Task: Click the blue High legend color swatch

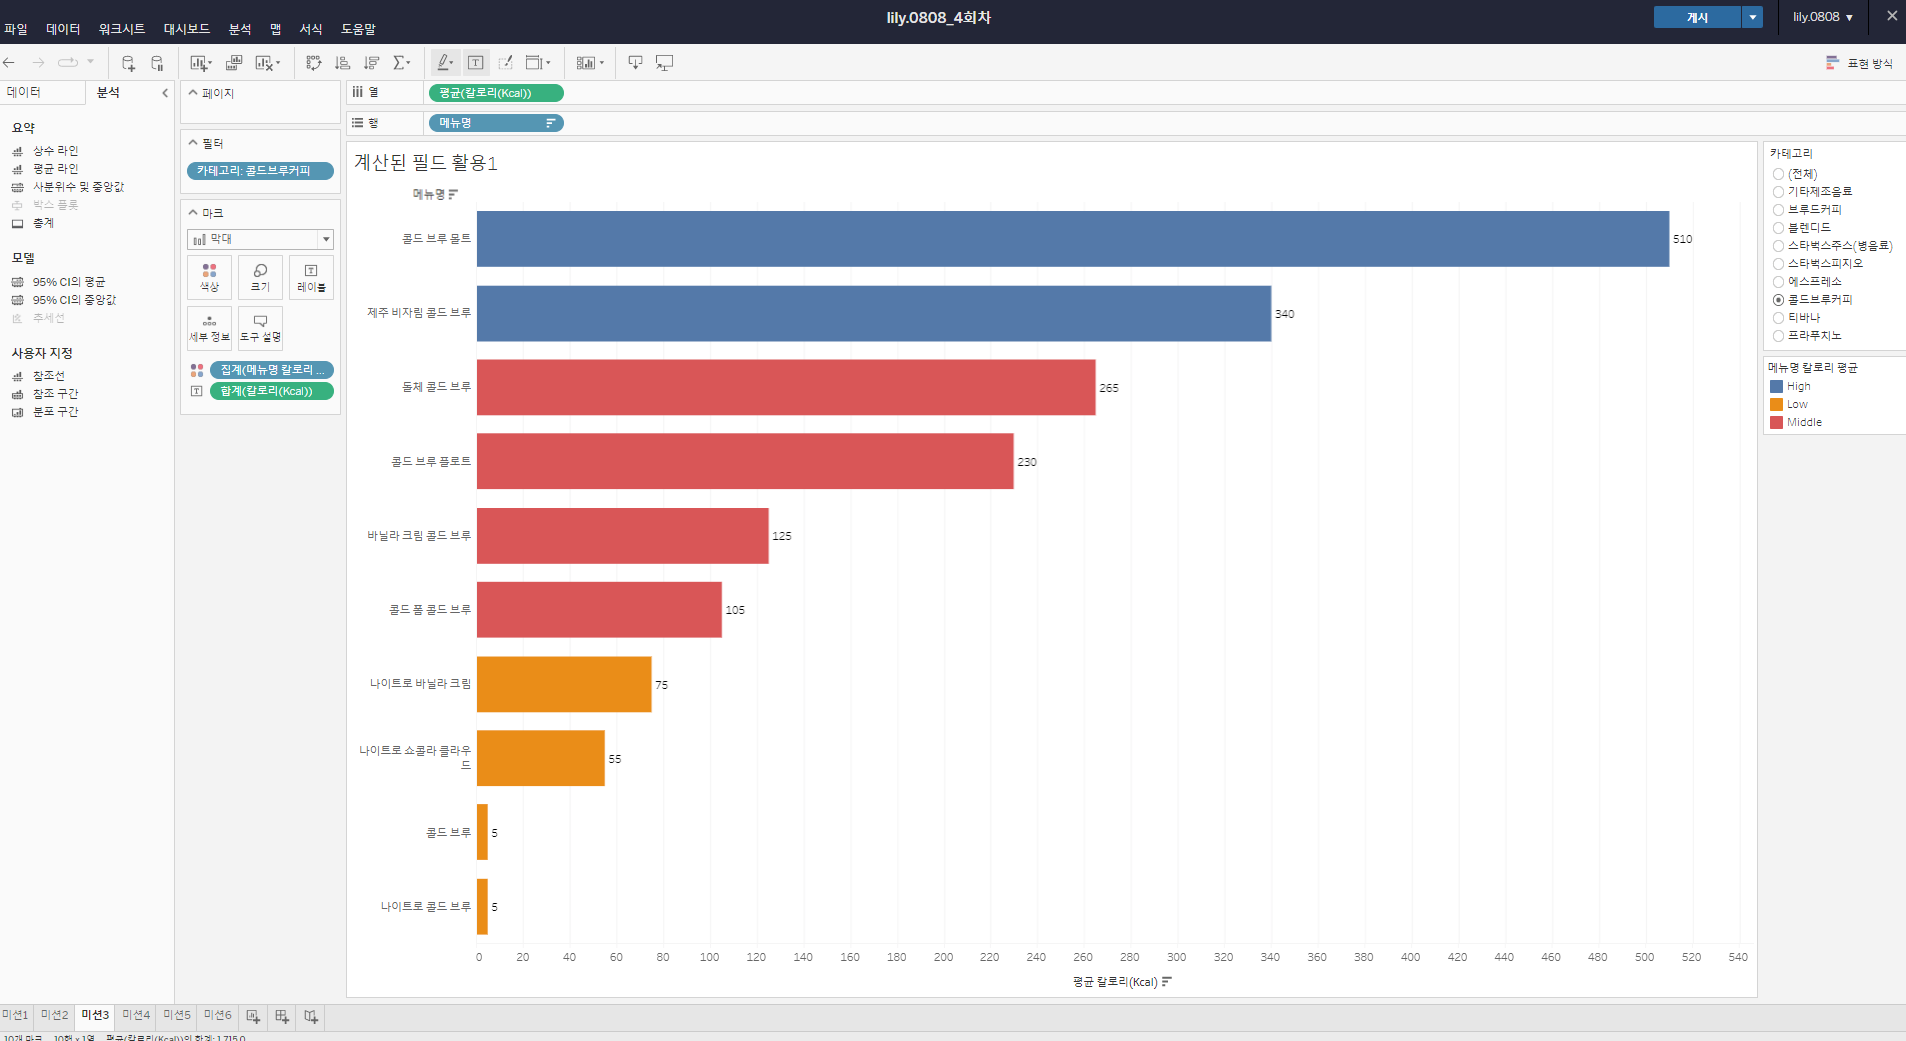Action: [x=1776, y=386]
